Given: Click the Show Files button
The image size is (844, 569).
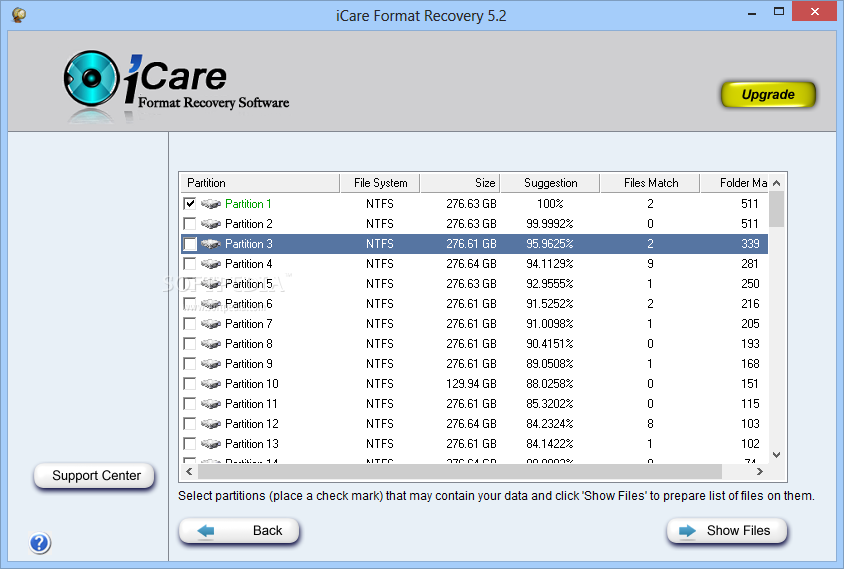Looking at the screenshot, I should click(x=727, y=531).
